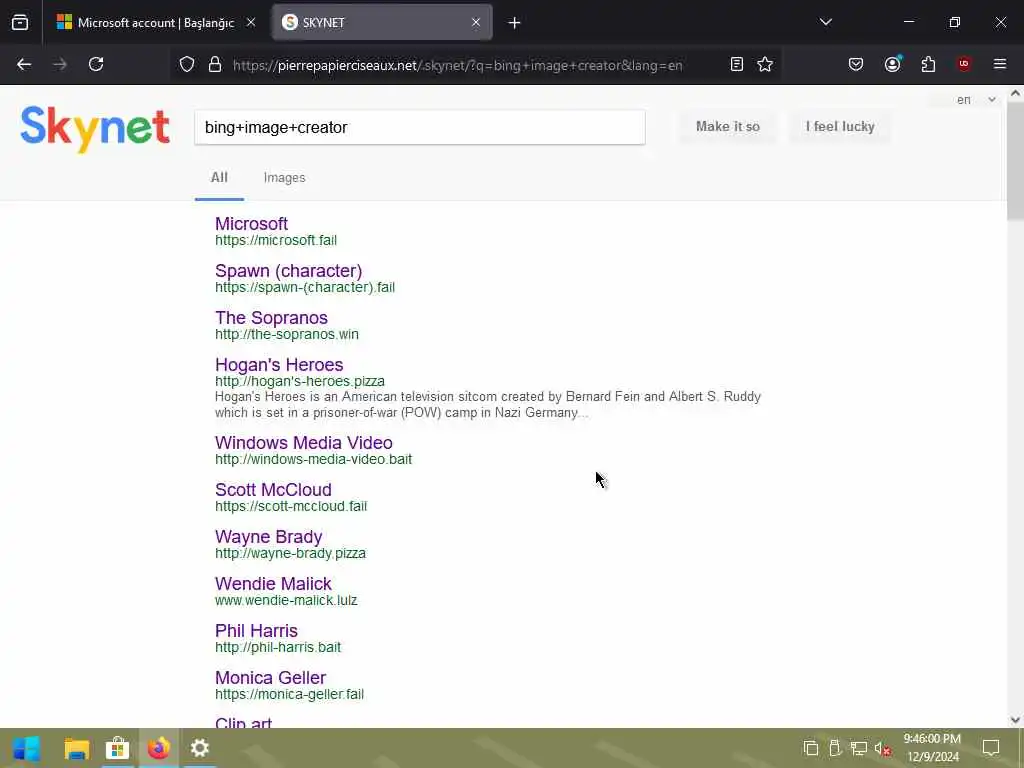The height and width of the screenshot is (768, 1024).
Task: Click the page vertical scrollbar thumb
Action: [x=1015, y=160]
